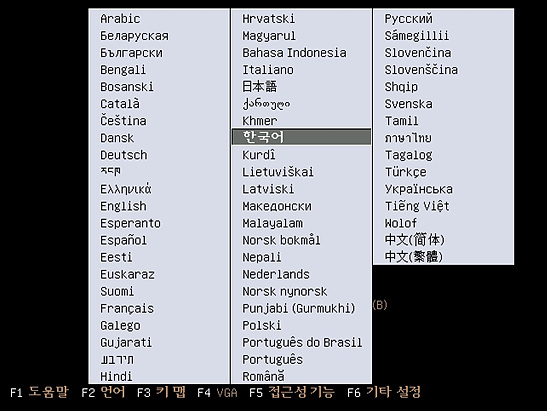
Task: Select Українська language
Action: [x=419, y=189]
